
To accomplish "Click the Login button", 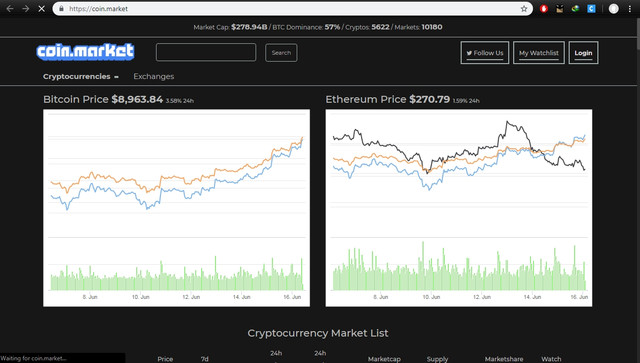I will click(583, 53).
